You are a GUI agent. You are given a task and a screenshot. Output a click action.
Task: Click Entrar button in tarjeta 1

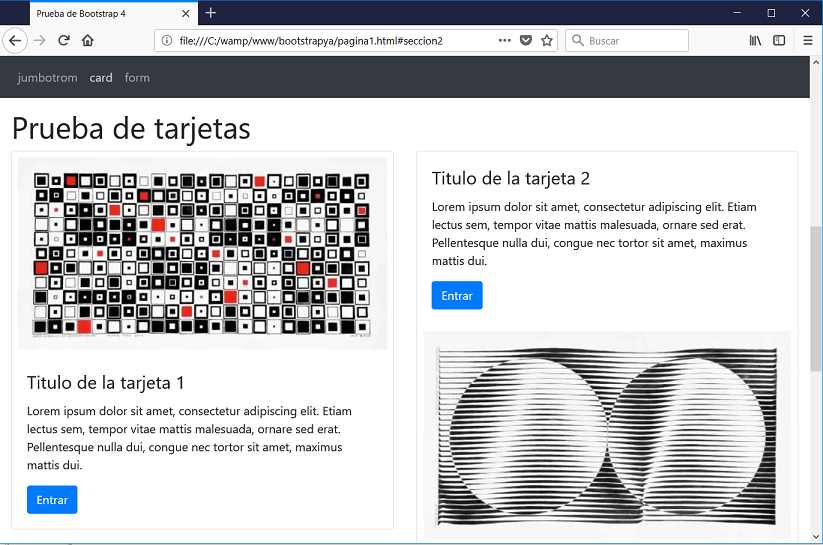click(52, 500)
